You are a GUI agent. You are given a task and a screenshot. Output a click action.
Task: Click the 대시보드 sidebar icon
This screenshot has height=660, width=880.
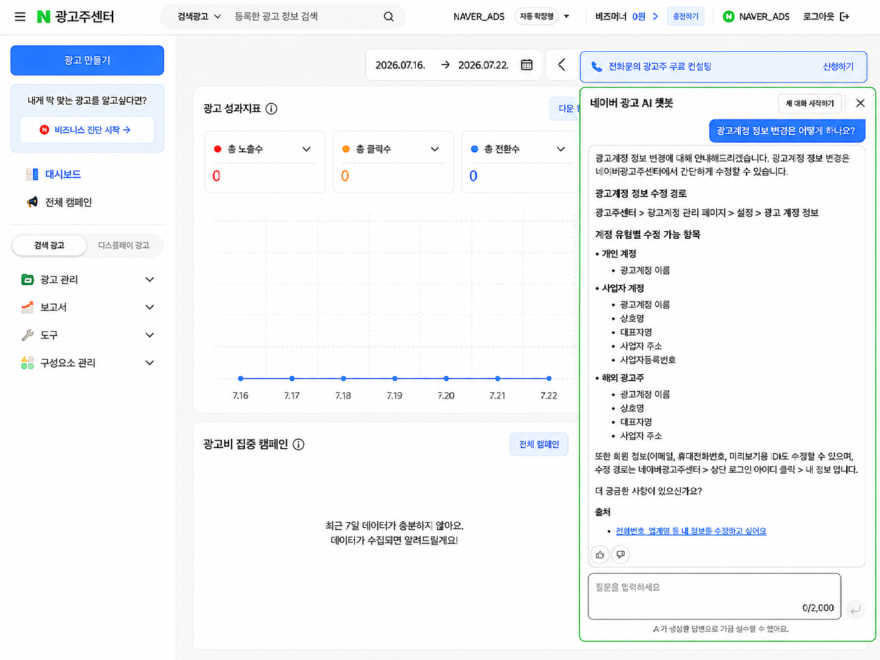pos(32,174)
